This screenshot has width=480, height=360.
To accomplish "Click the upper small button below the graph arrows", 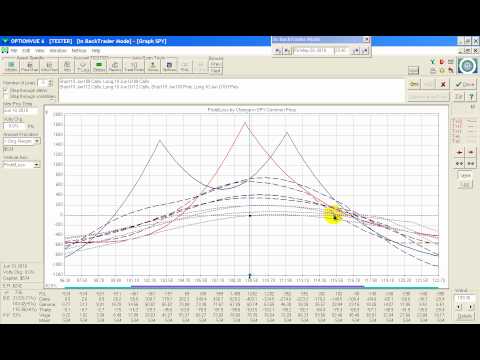I will coord(465,175).
